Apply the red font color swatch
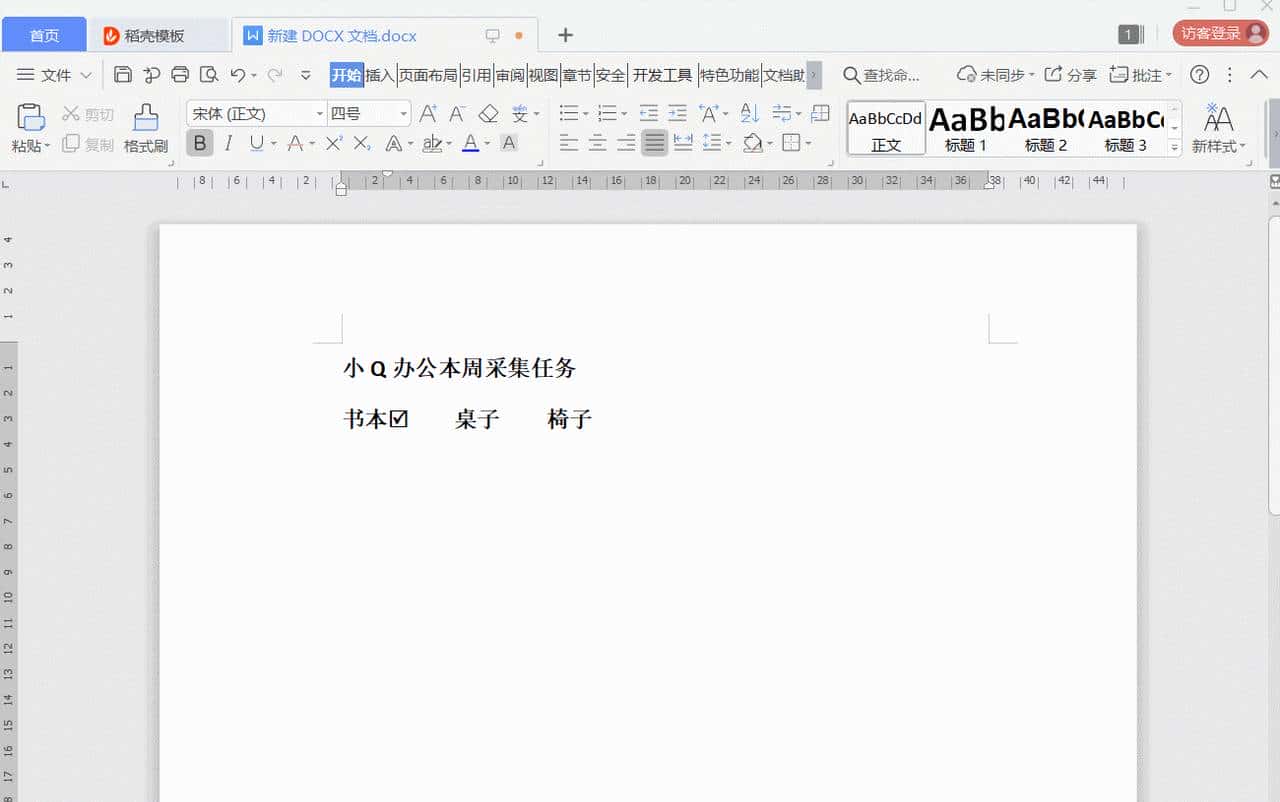The height and width of the screenshot is (802, 1280). click(470, 143)
